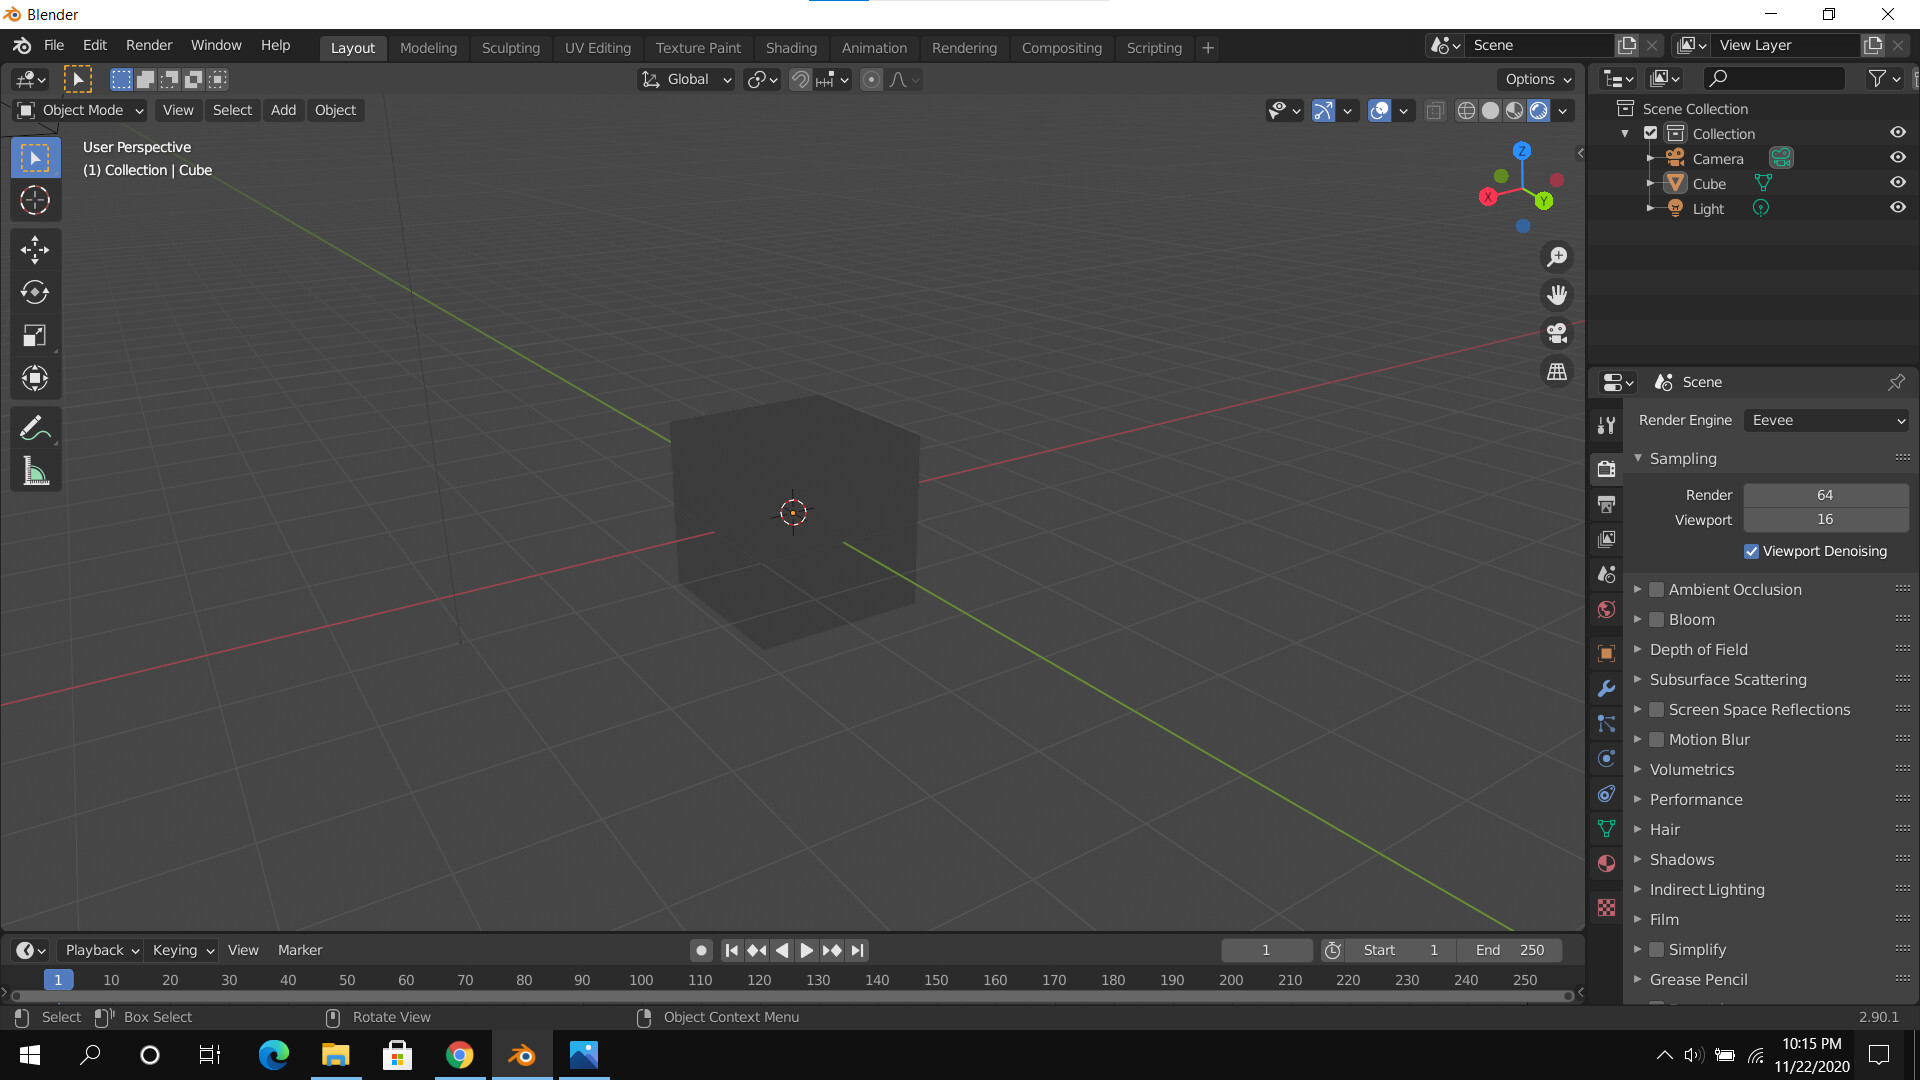Expand Volumetrics panel
The image size is (1920, 1080).
[1691, 770]
